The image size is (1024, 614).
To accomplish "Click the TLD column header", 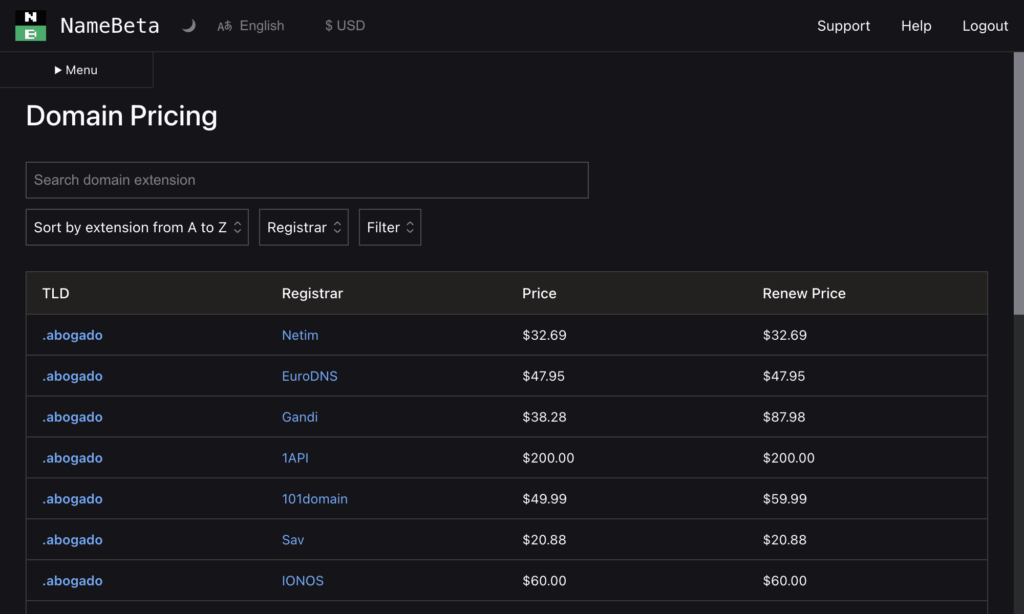I will pyautogui.click(x=56, y=293).
